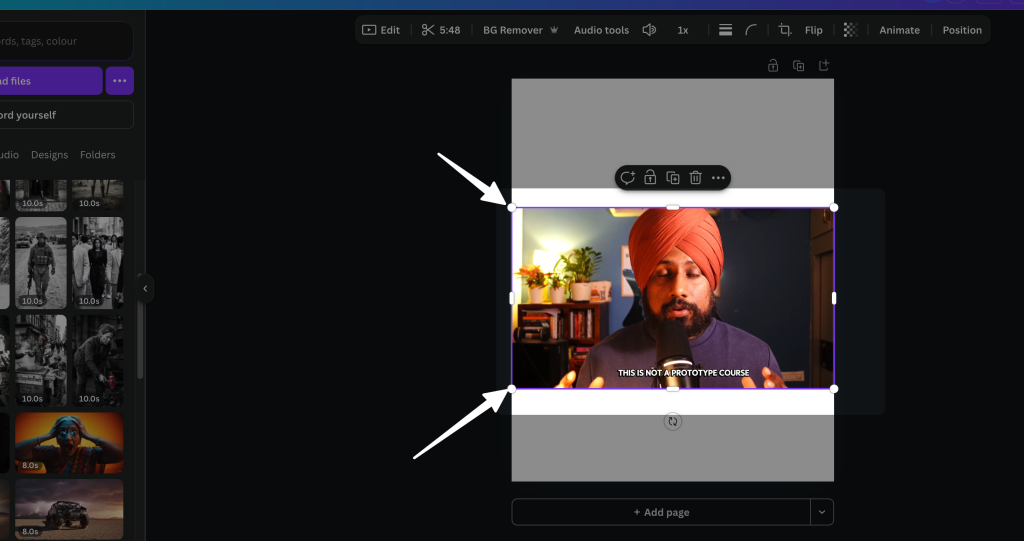
Task: Select the shocked blue-faced woman thumbnail
Action: tap(69, 442)
